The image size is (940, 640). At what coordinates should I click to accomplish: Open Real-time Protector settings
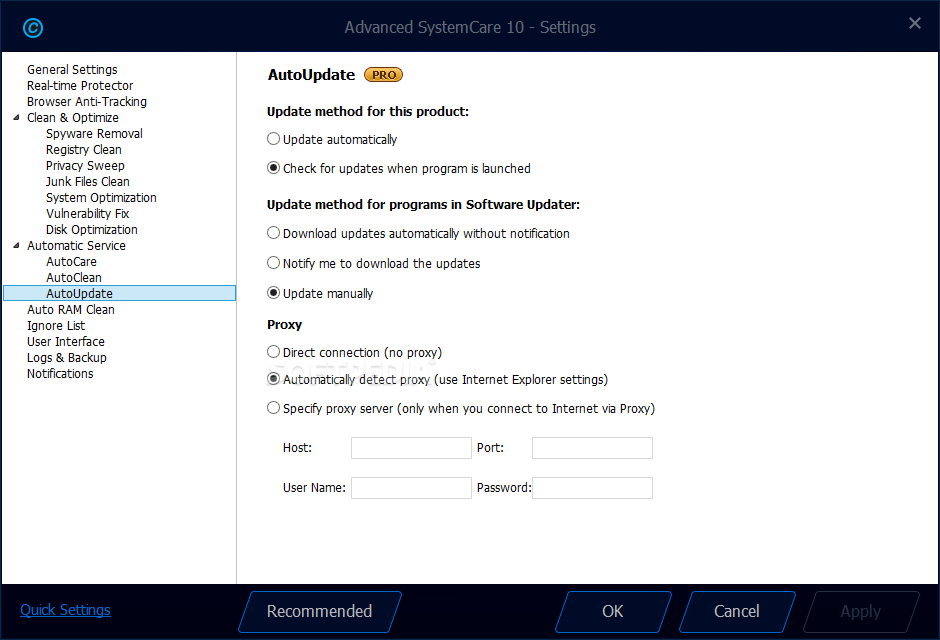[x=80, y=86]
